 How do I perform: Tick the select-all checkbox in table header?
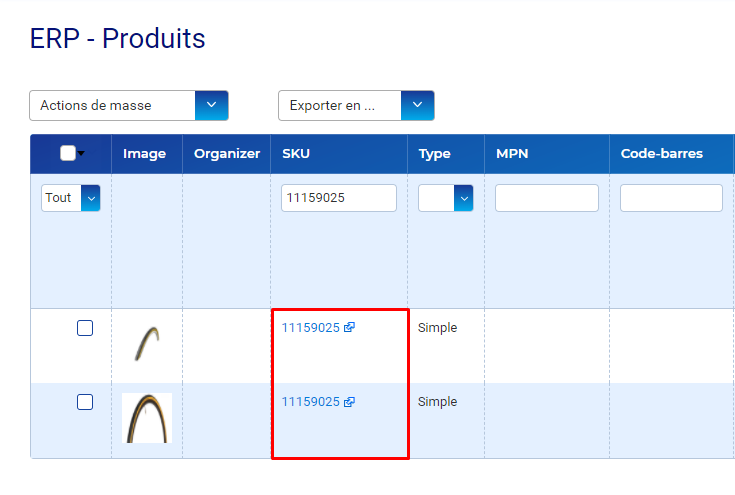68,153
